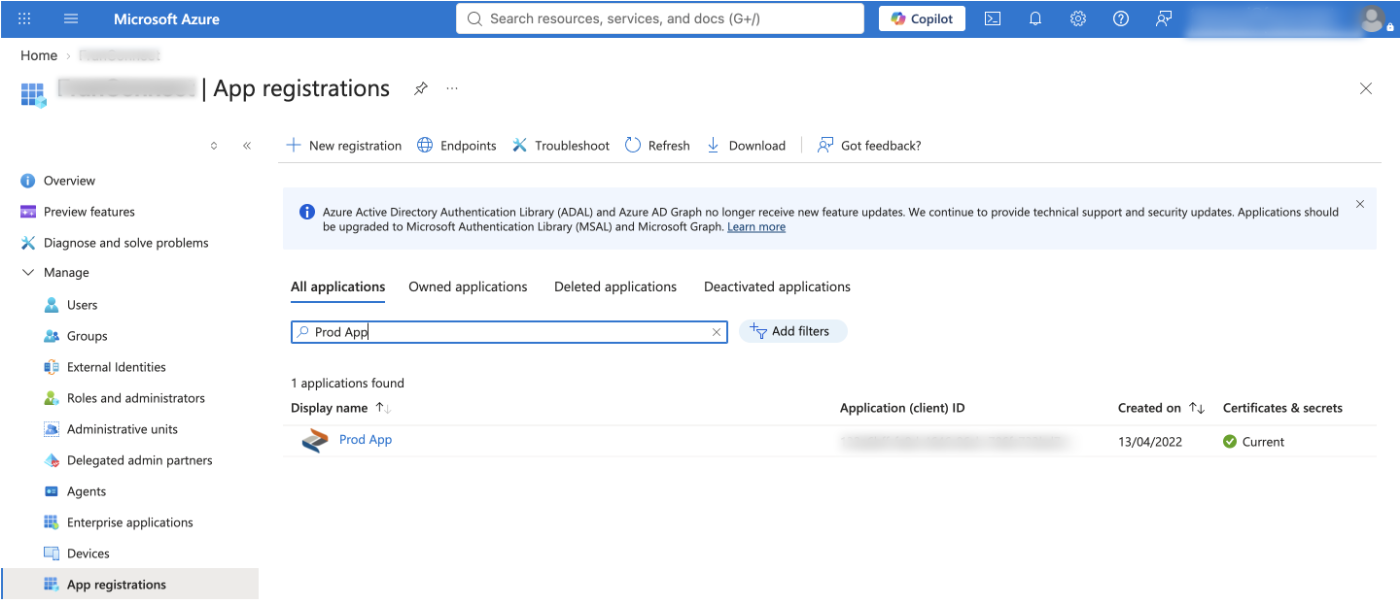Close the App registrations blade

[x=1366, y=89]
